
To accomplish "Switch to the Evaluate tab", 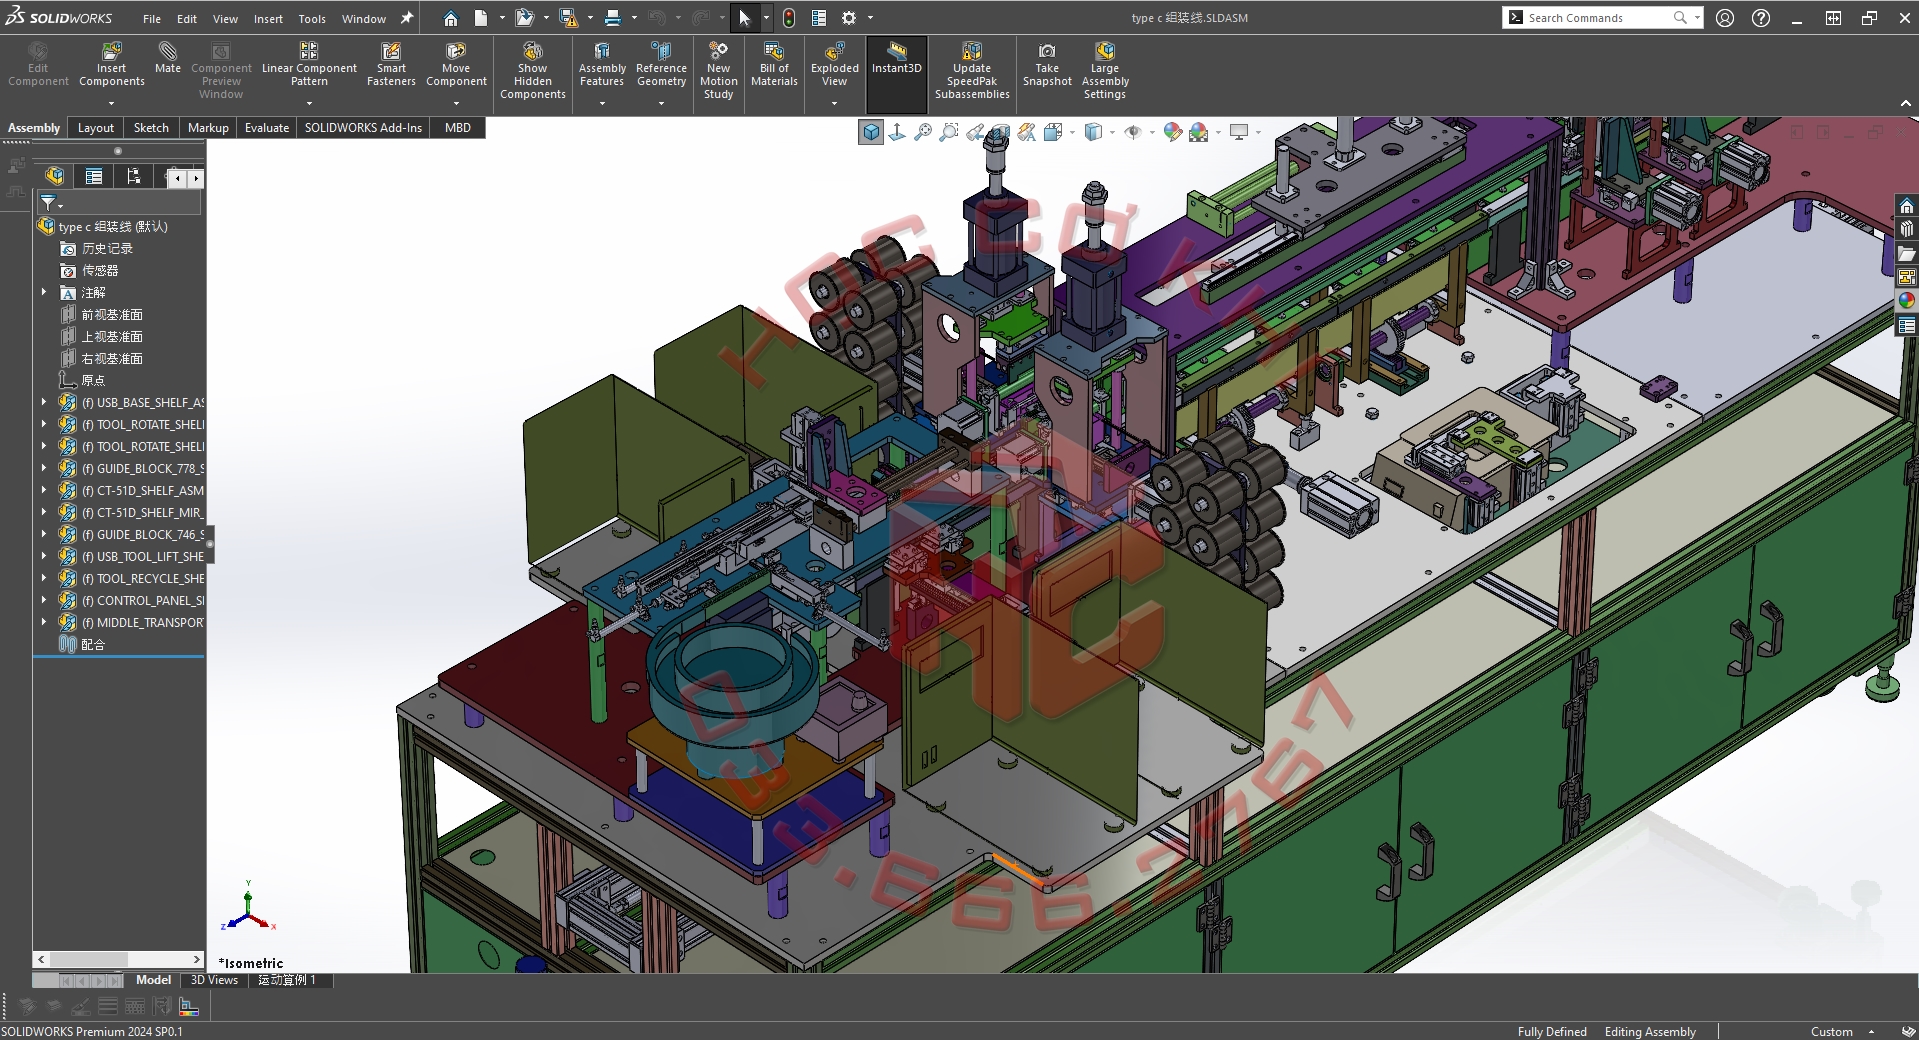I will click(267, 128).
